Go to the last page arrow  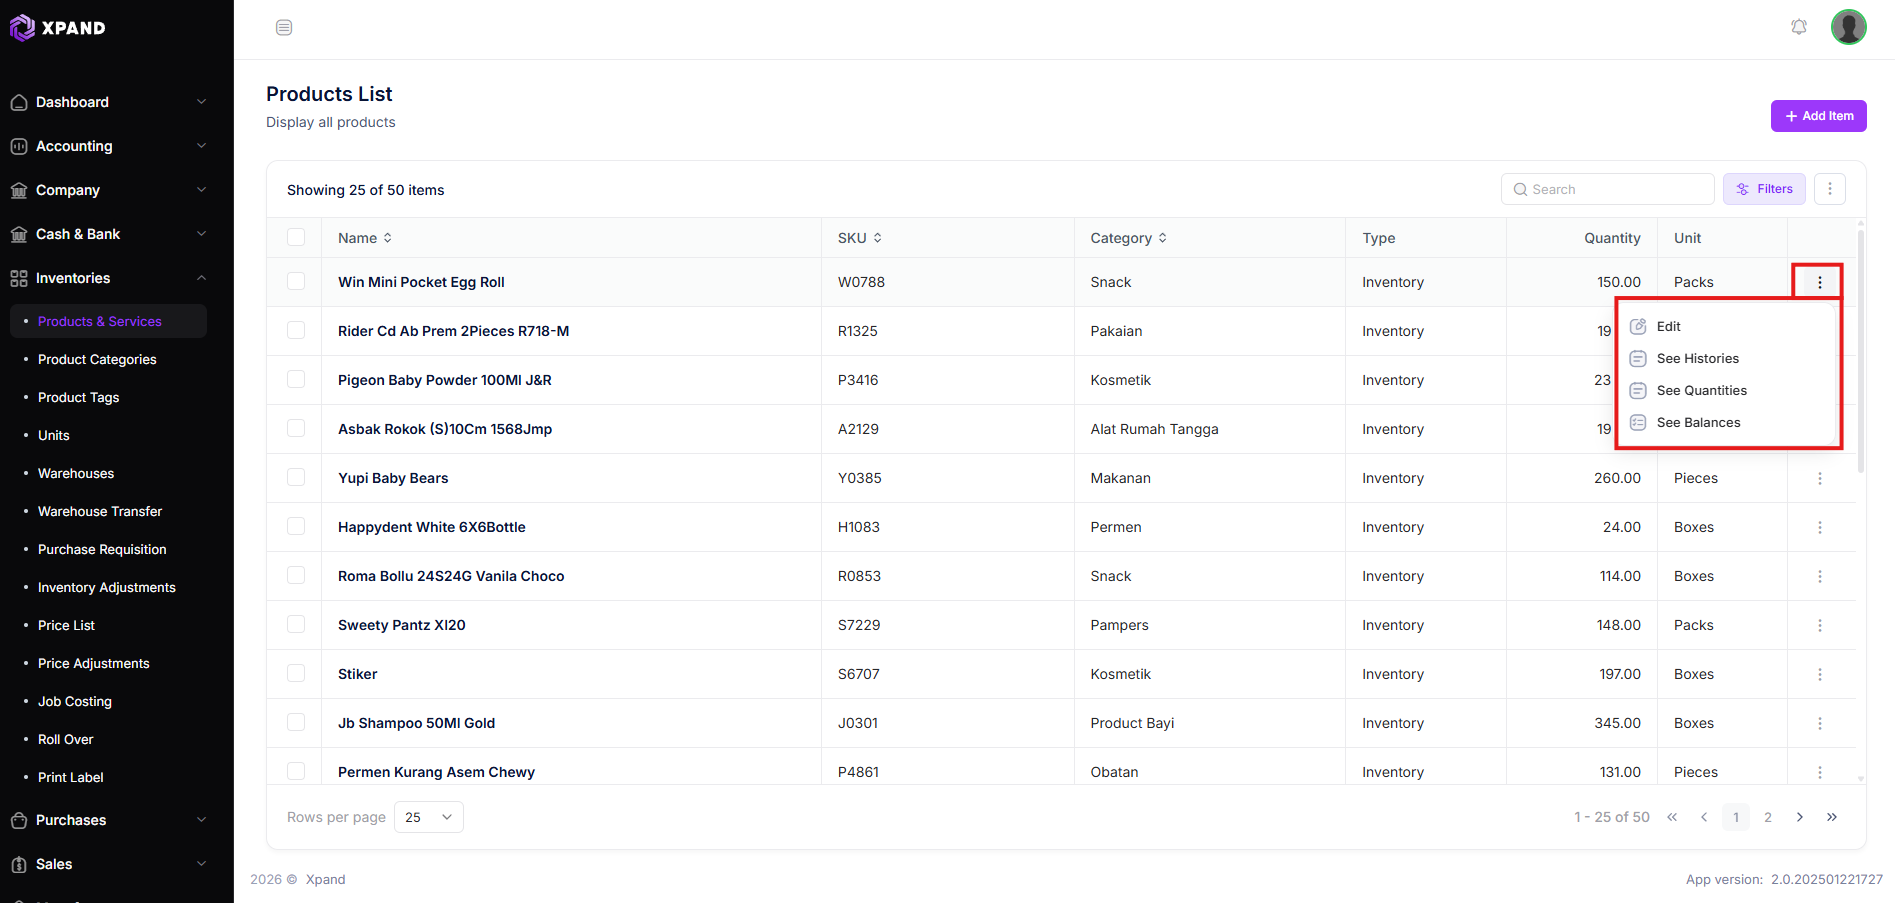tap(1832, 817)
